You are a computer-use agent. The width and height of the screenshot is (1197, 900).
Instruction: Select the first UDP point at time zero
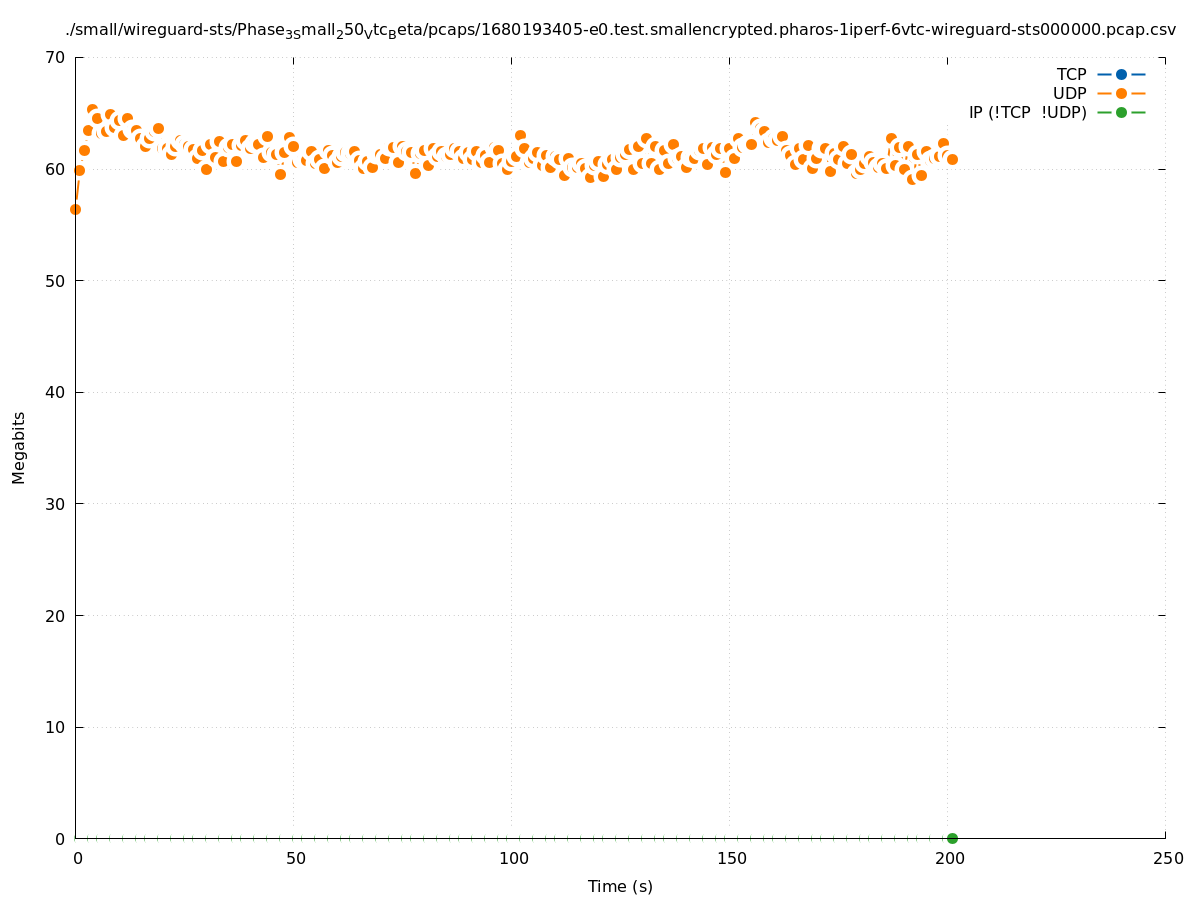click(x=75, y=209)
